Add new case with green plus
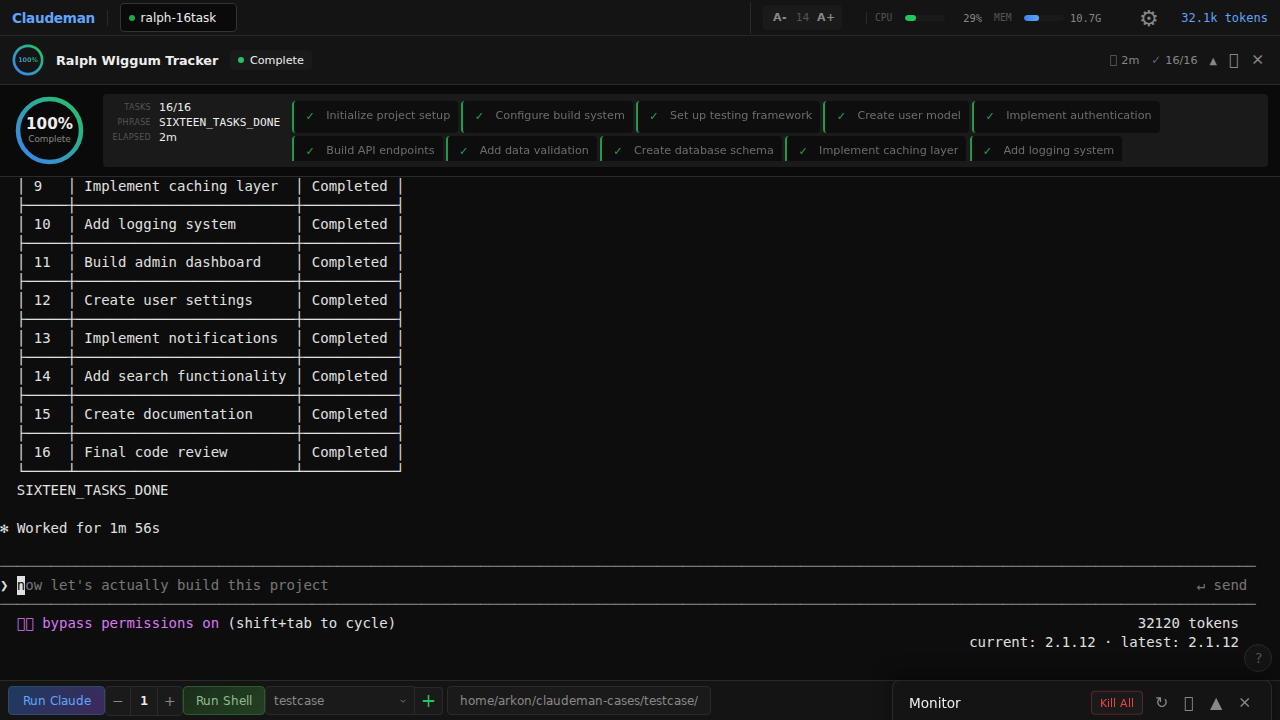 click(429, 701)
